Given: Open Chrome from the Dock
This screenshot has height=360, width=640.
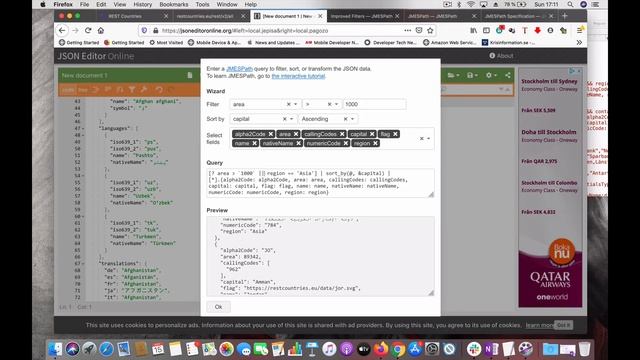Looking at the screenshot, I should (398, 349).
